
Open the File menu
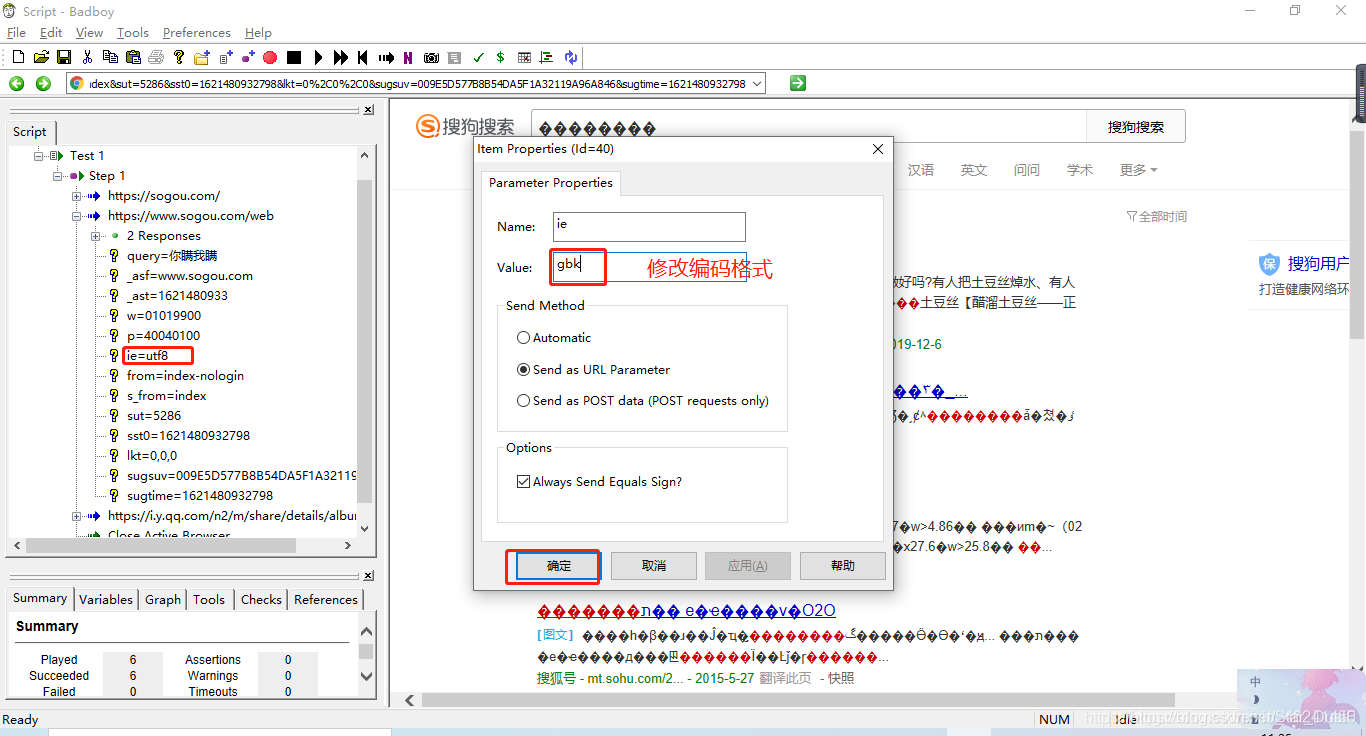(x=16, y=33)
